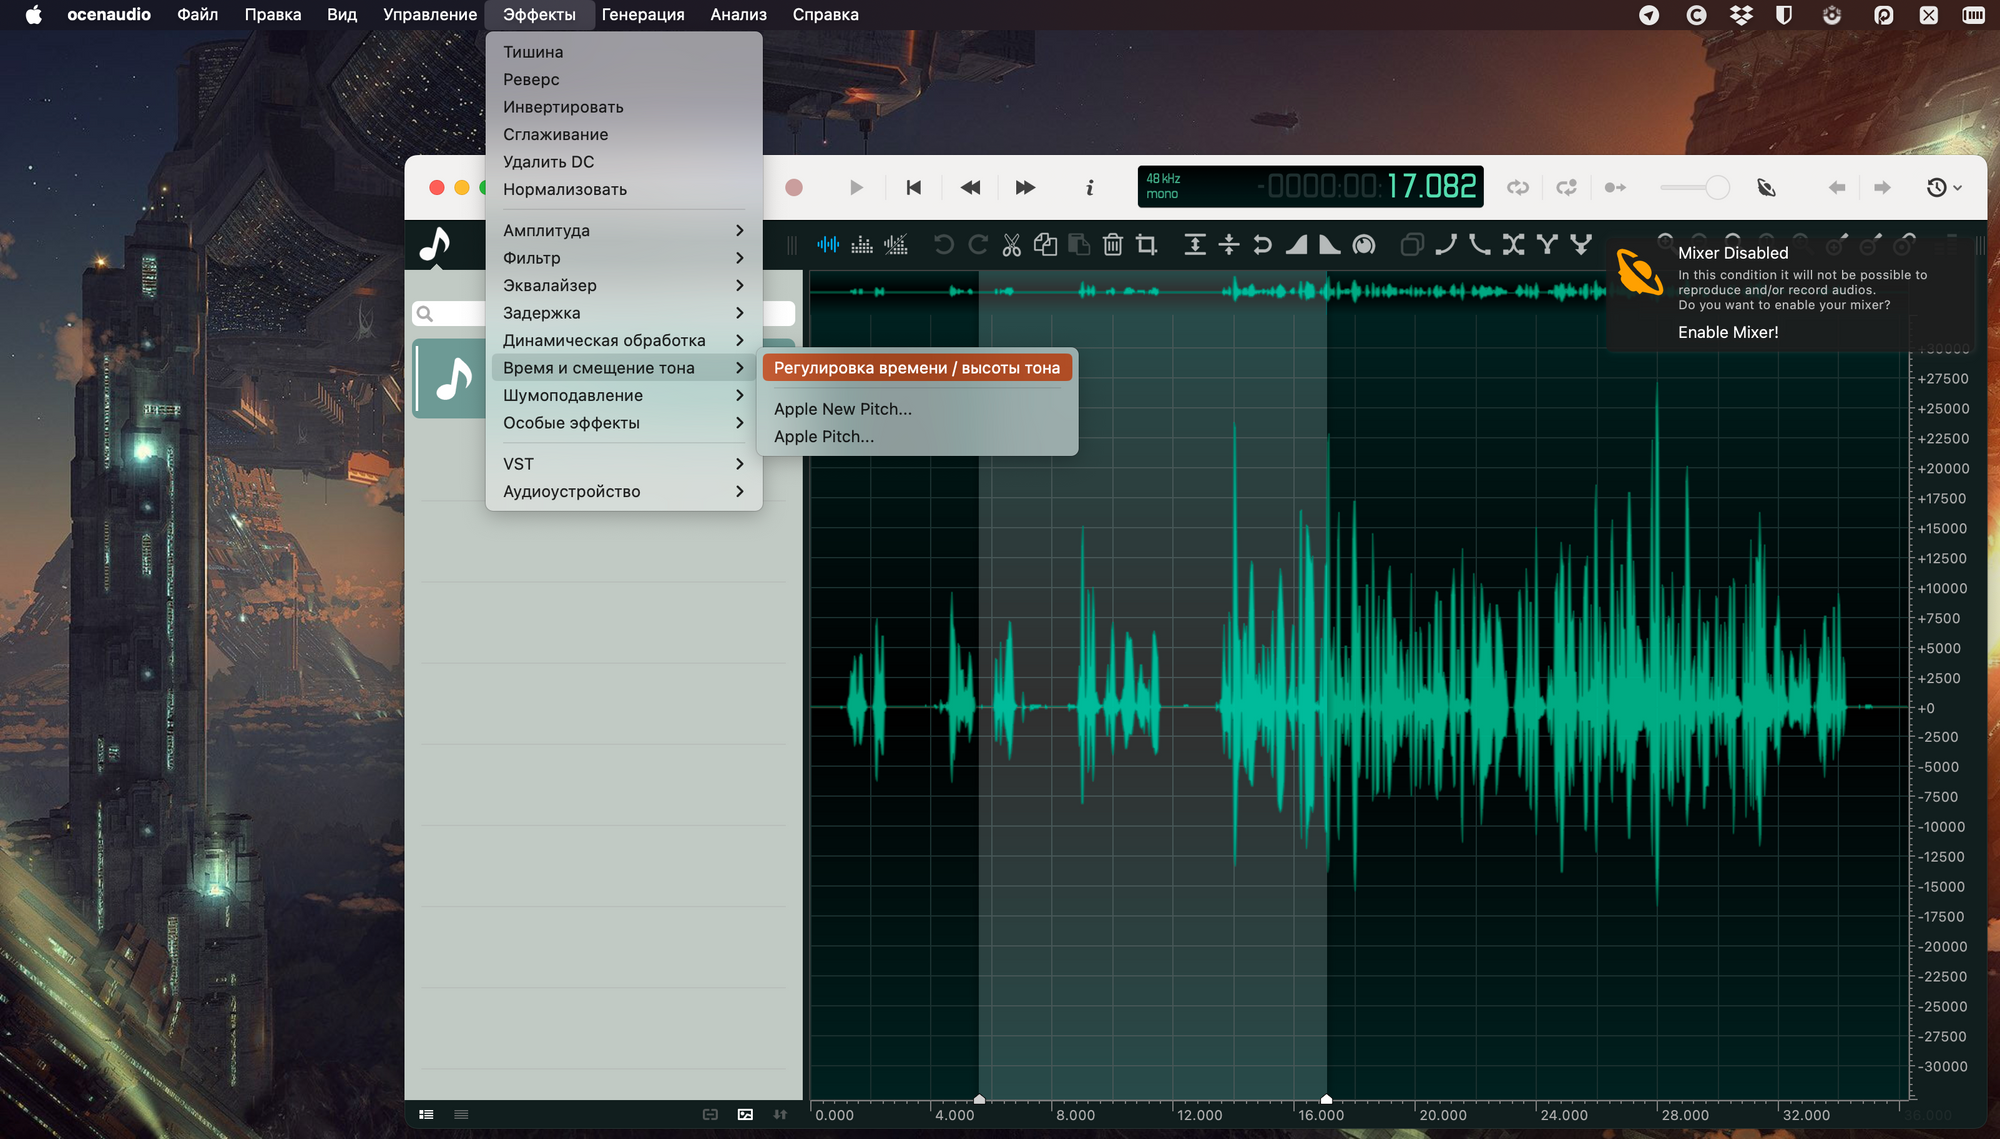
Task: Select Apple New Pitch... menu entry
Action: (x=843, y=409)
